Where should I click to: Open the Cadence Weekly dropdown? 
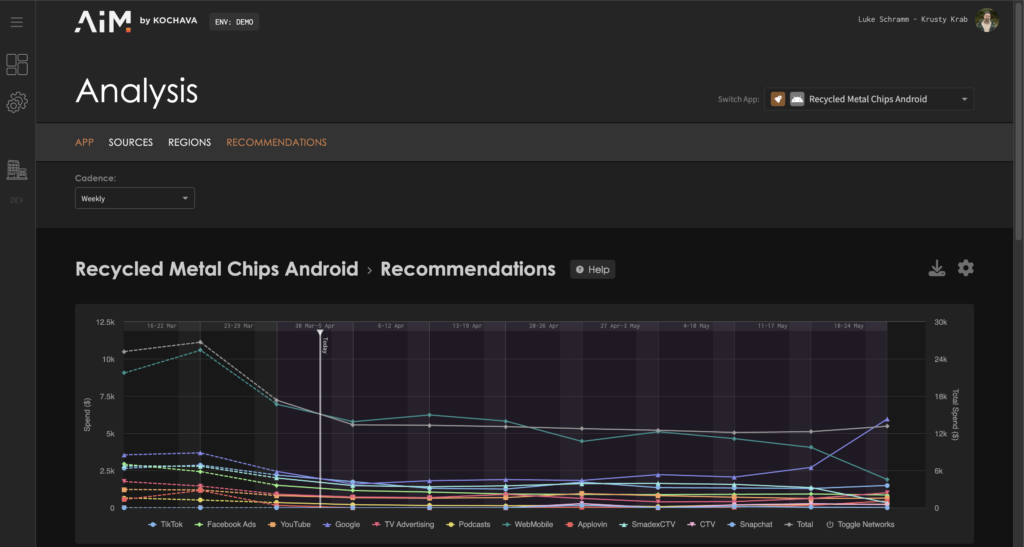pos(135,198)
